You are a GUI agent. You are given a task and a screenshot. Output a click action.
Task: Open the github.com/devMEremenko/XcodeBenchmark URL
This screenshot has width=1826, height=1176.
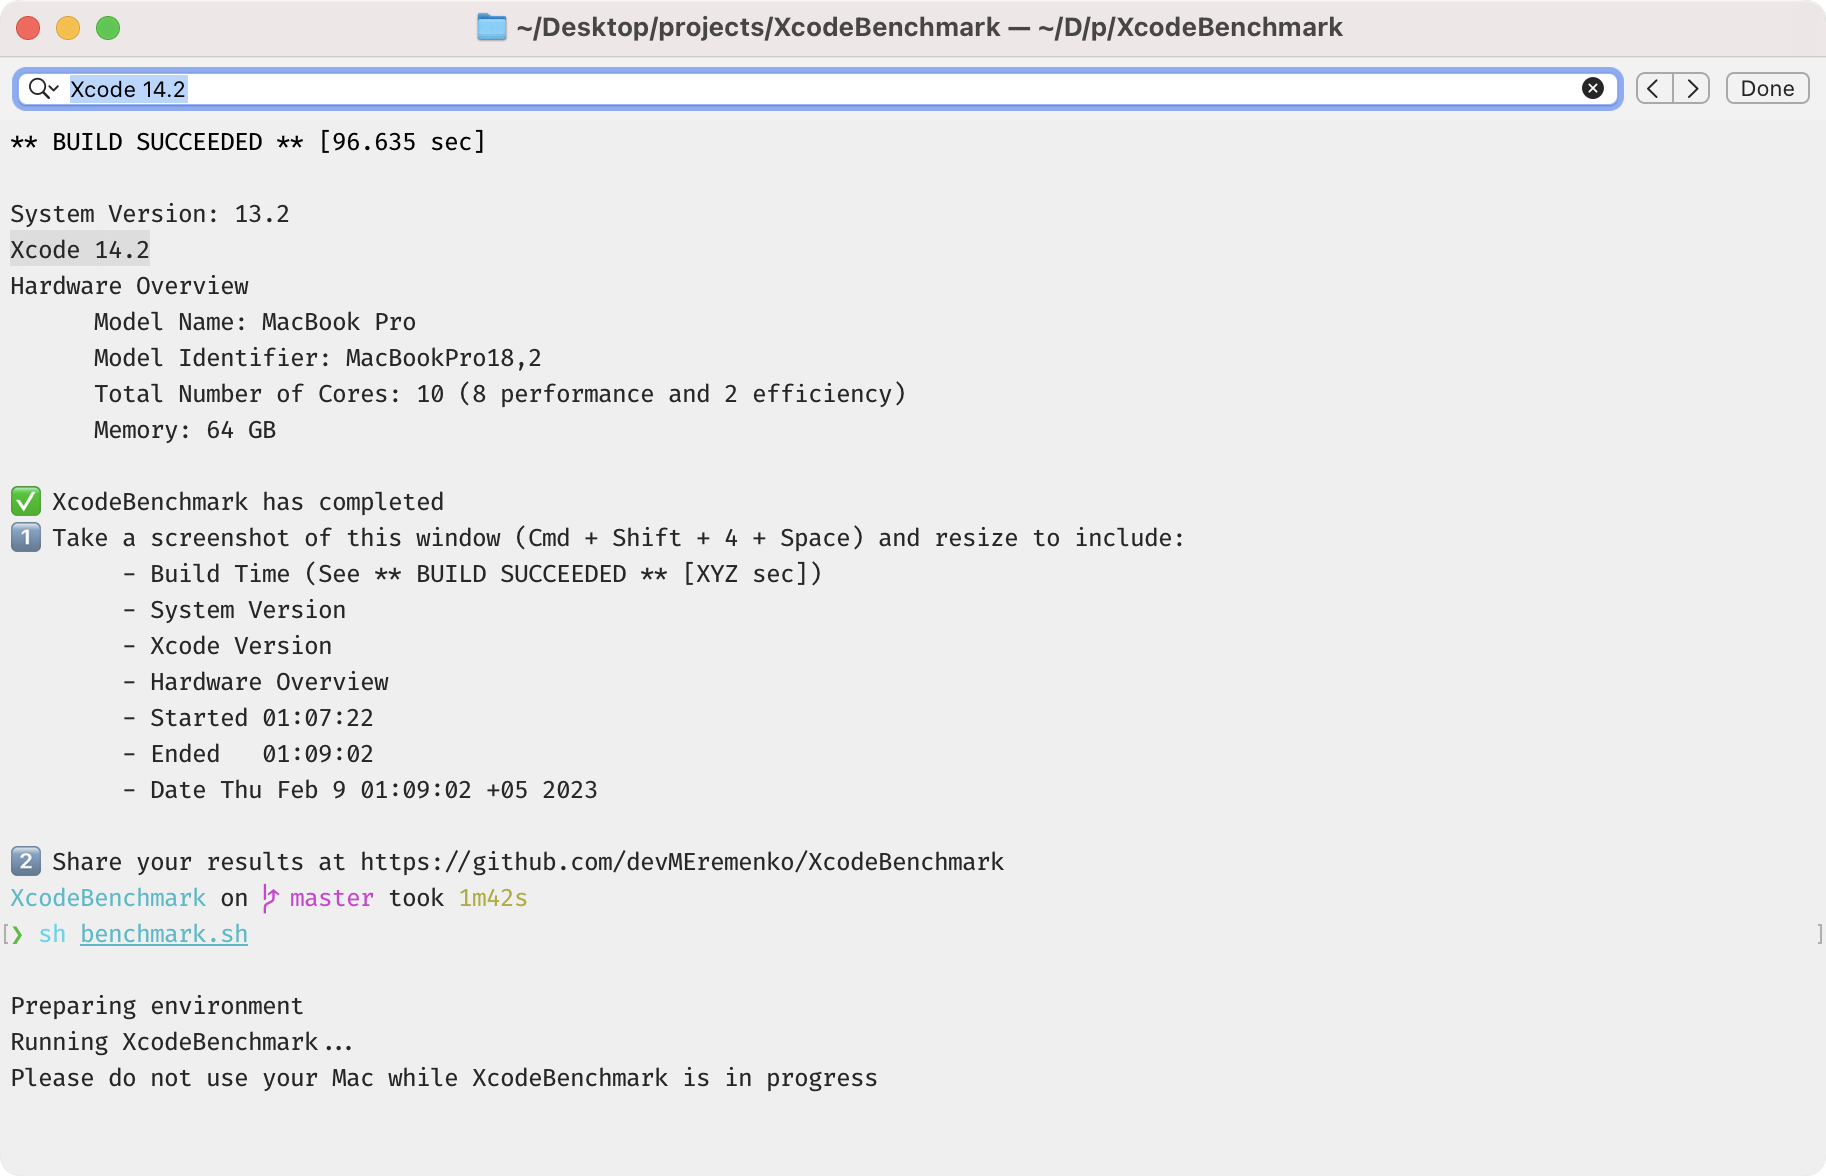click(682, 862)
